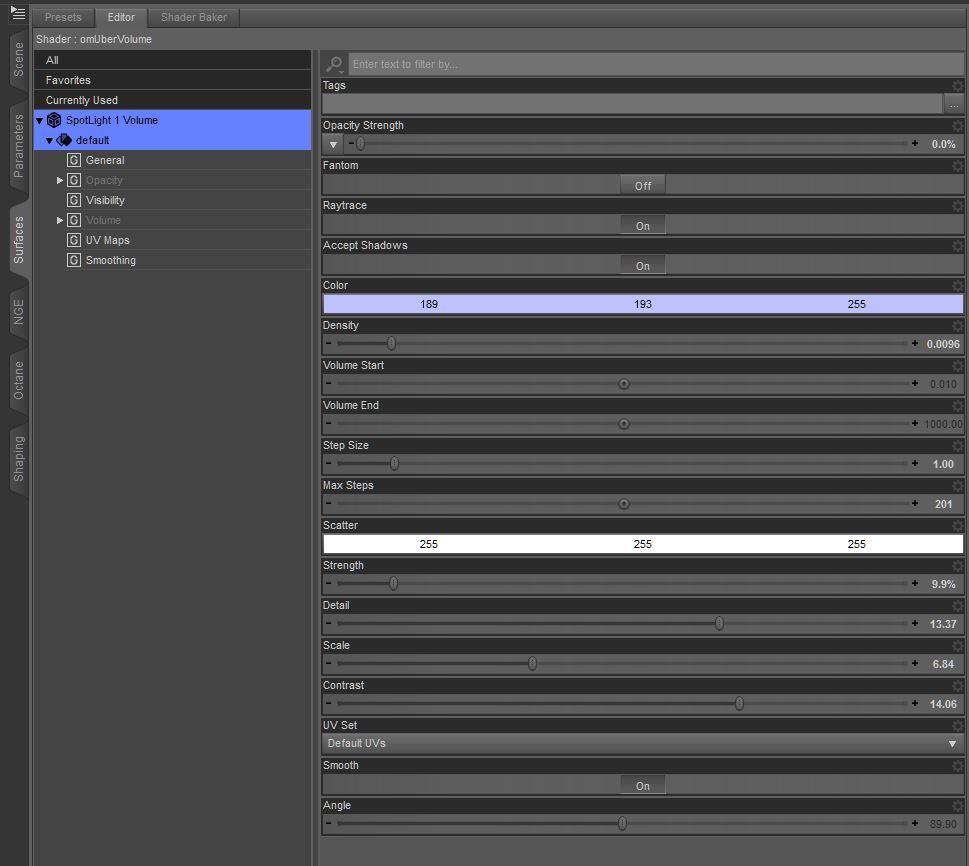Click the Density slider handle

[391, 343]
